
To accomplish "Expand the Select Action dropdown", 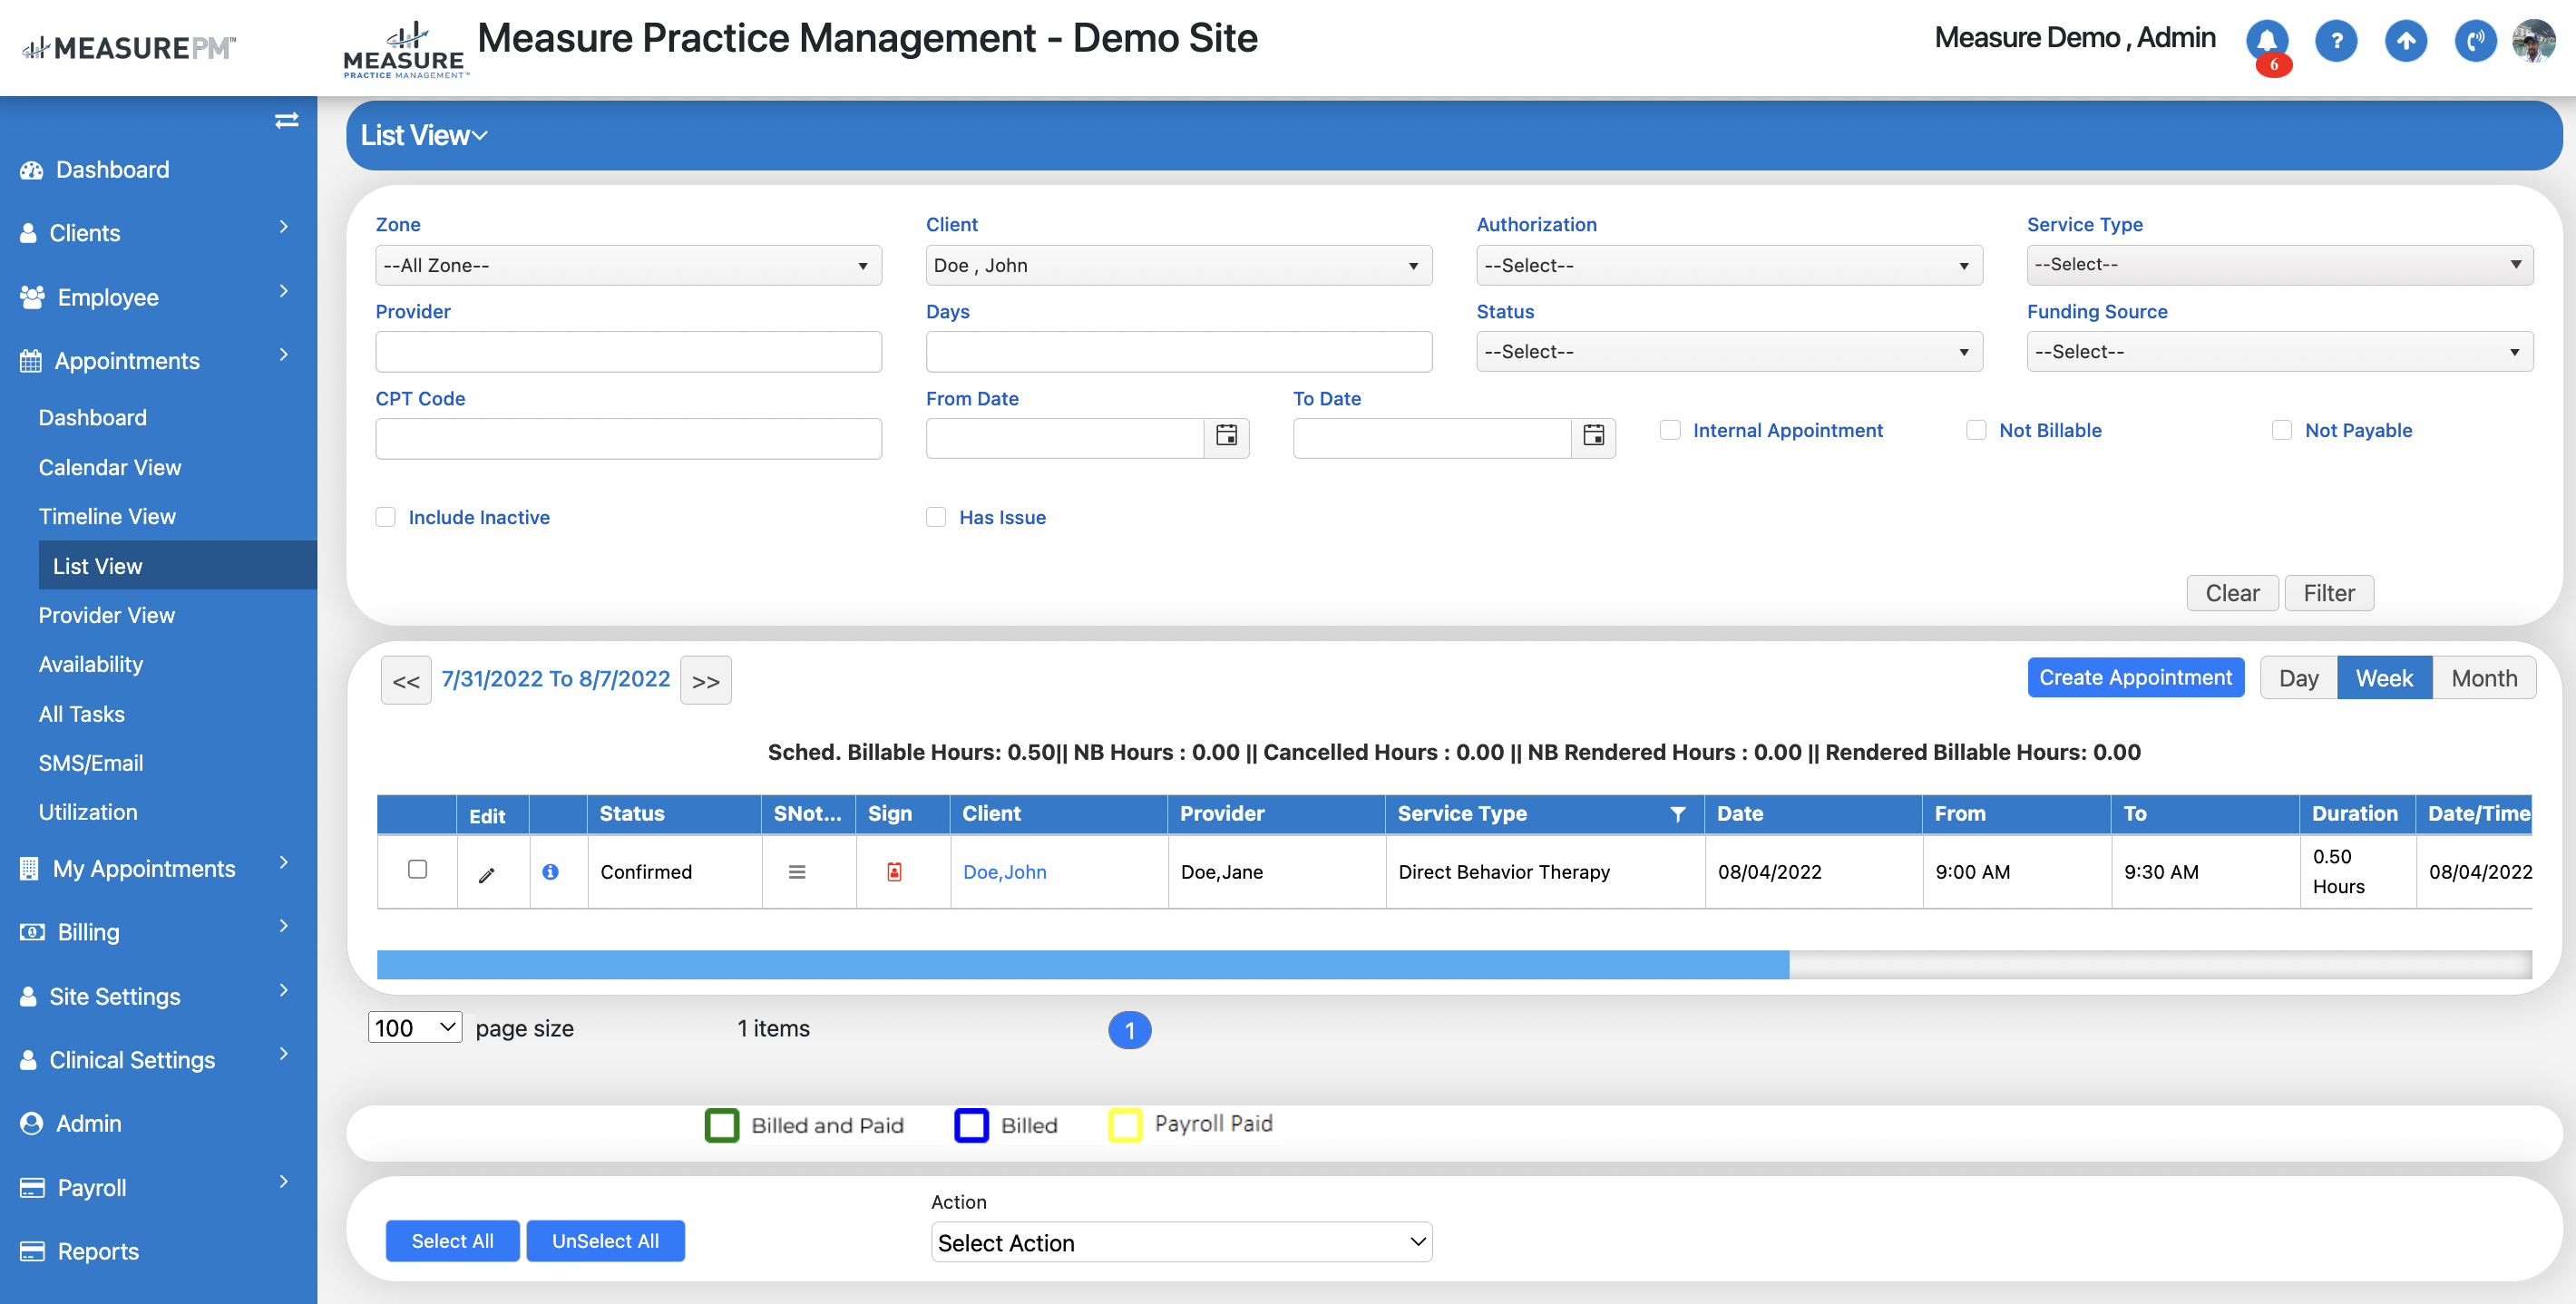I will tap(1180, 1242).
